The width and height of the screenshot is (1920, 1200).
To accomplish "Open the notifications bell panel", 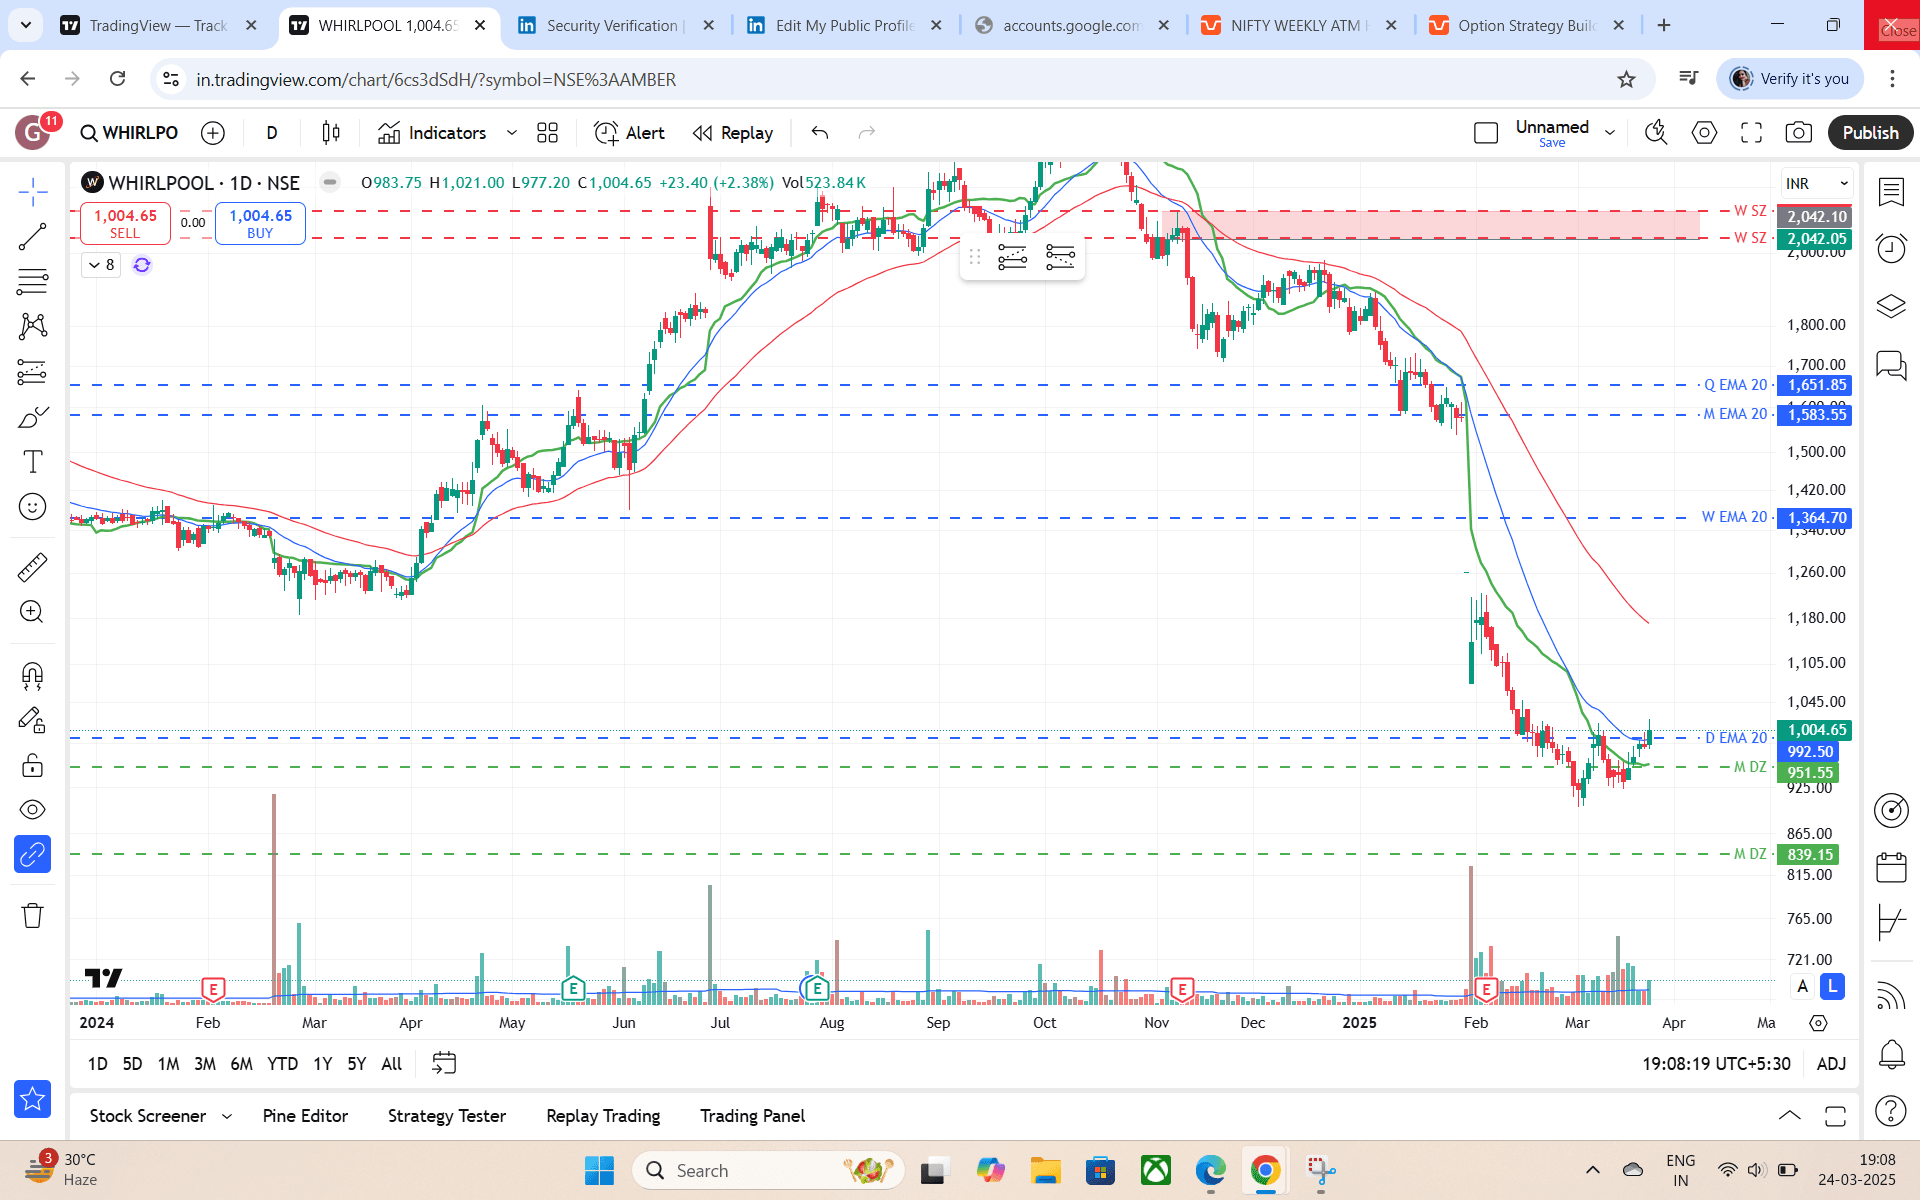I will coord(1891,1053).
